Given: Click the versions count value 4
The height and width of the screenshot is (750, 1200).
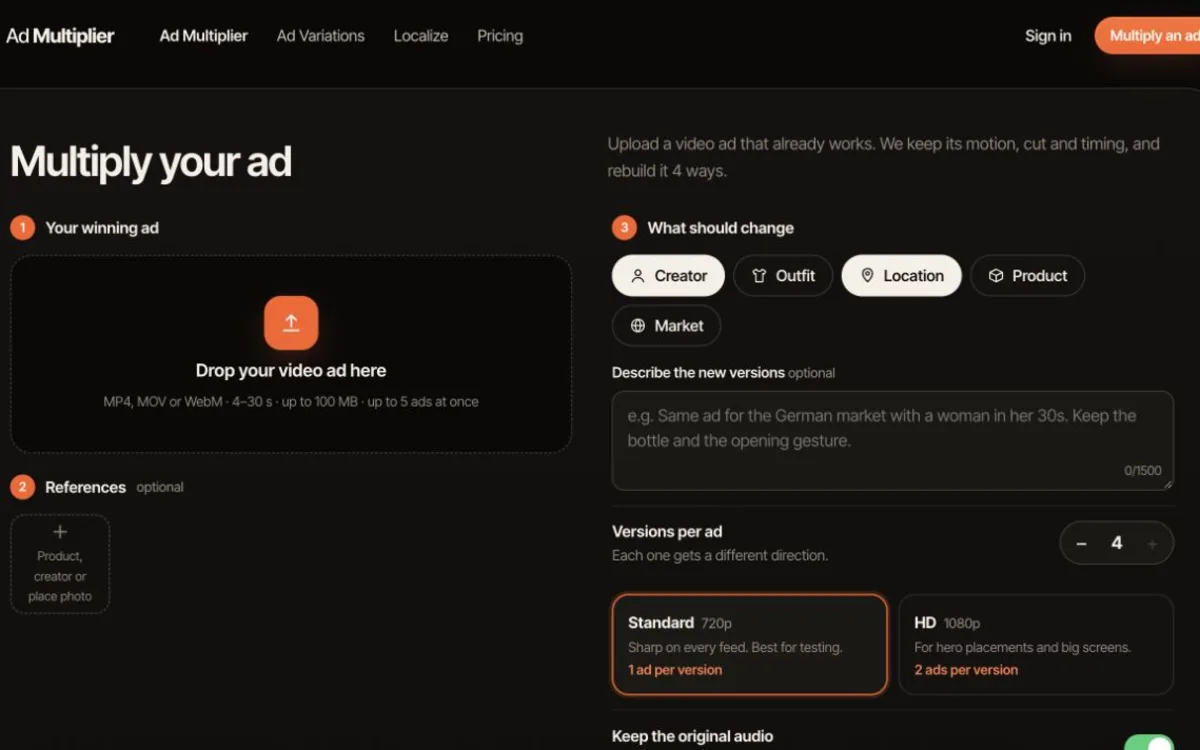Looking at the screenshot, I should [1117, 543].
